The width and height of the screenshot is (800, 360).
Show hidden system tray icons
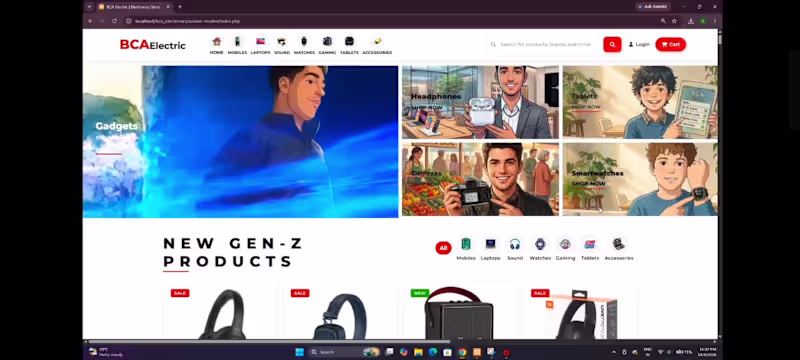click(614, 352)
